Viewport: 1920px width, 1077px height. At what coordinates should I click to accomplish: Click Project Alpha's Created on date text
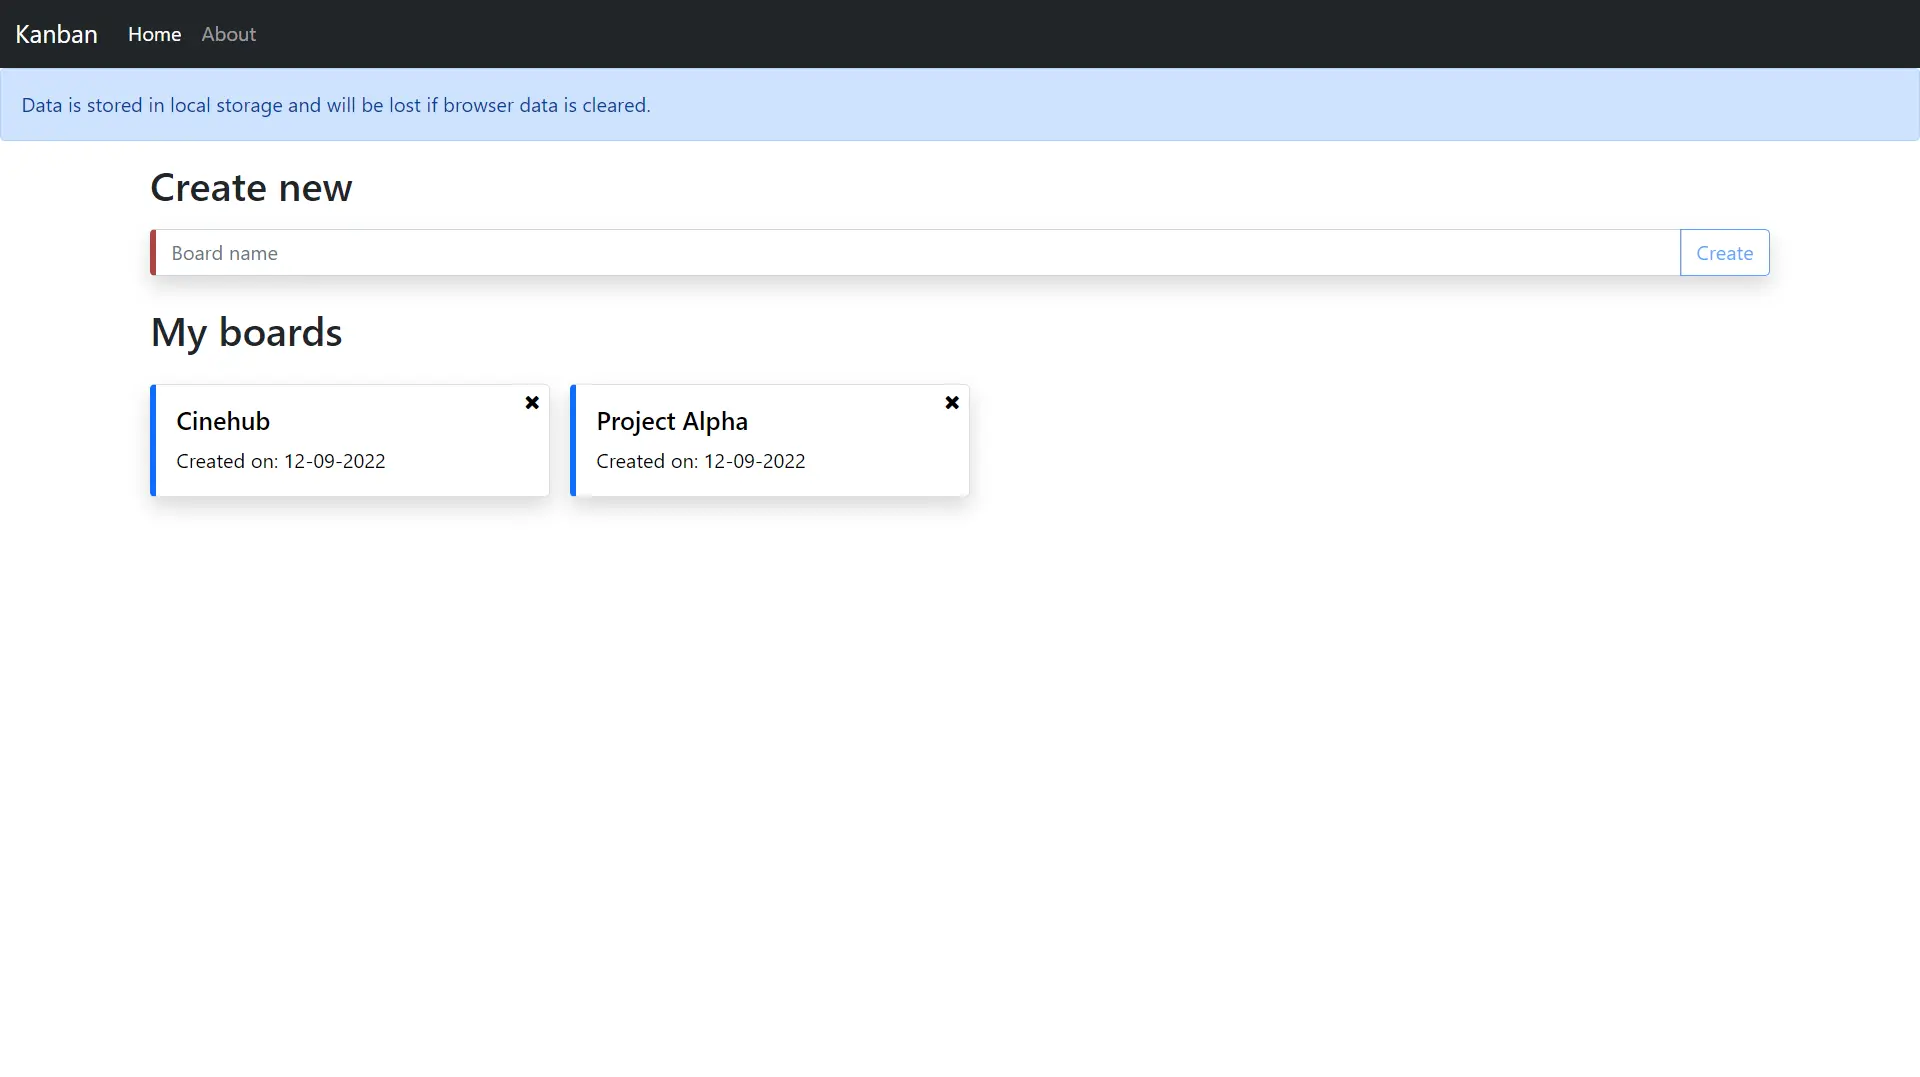[x=701, y=461]
